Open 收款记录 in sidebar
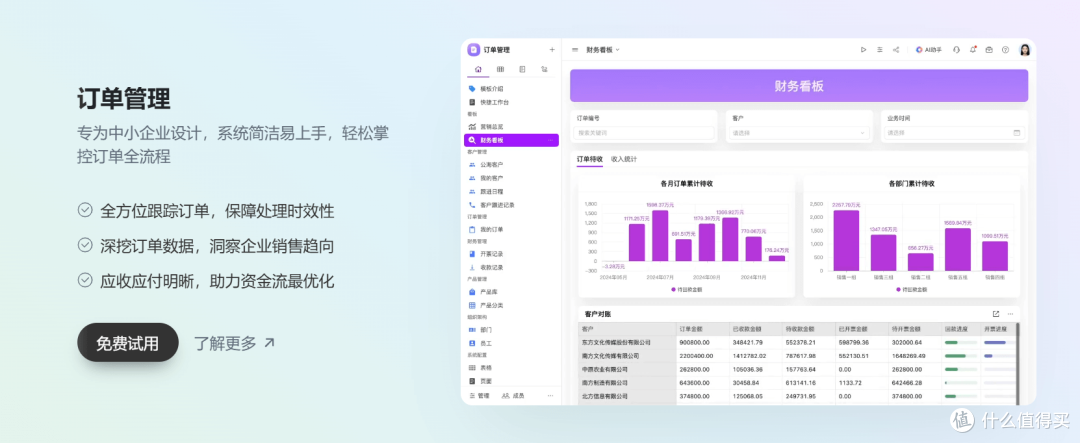Screen dimensions: 1080x443 point(511,267)
